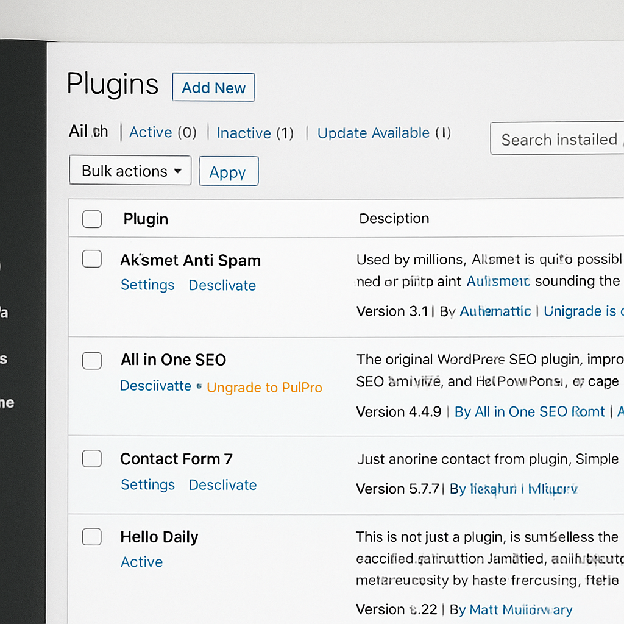The width and height of the screenshot is (624, 624).
Task: Focus the Search installed plugins field
Action: click(557, 139)
